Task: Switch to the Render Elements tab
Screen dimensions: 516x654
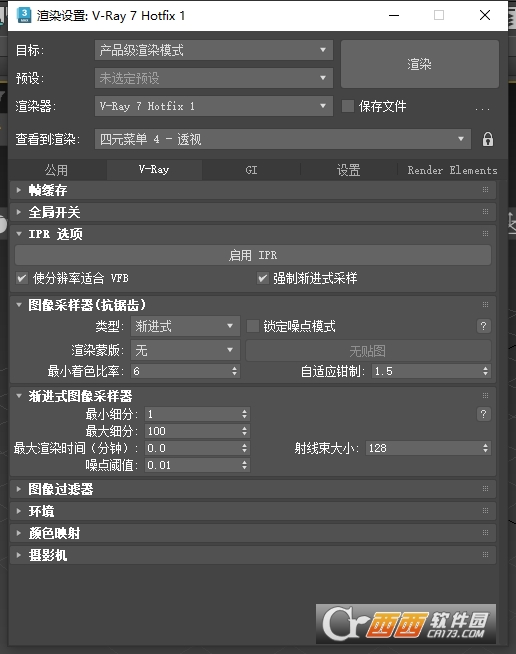Action: pos(452,170)
